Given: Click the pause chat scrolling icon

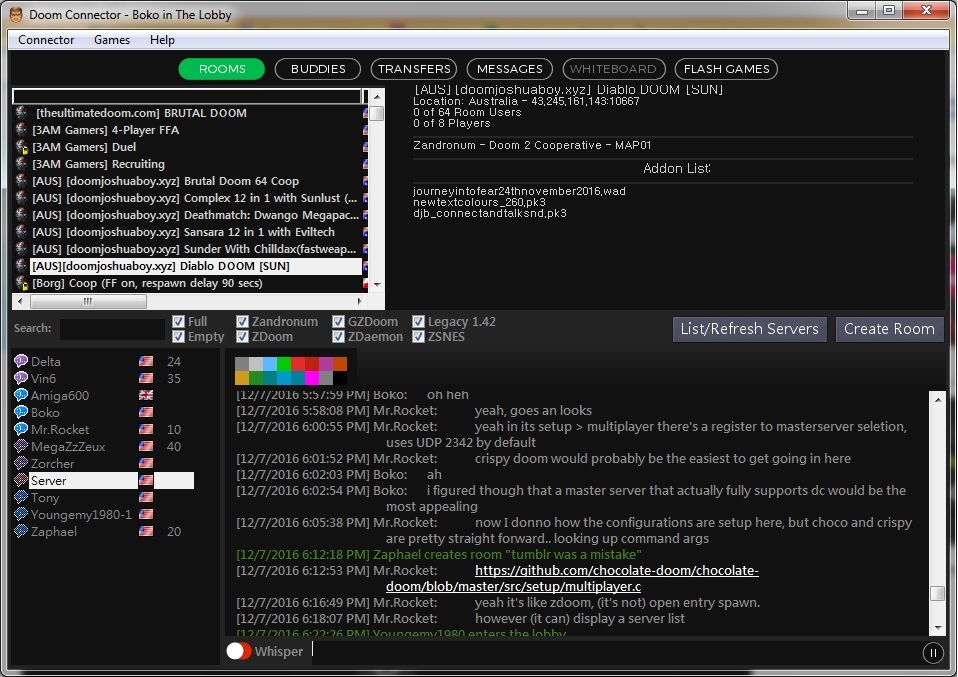Looking at the screenshot, I should click(x=933, y=653).
